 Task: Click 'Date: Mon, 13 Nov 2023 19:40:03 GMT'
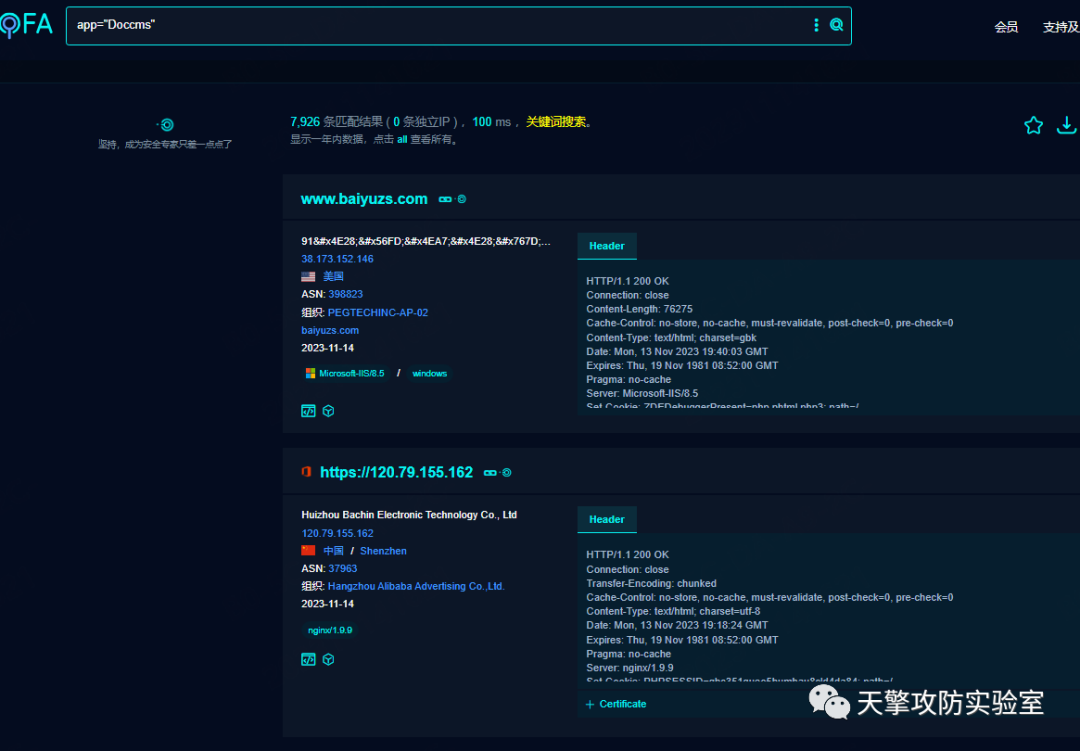tap(677, 351)
